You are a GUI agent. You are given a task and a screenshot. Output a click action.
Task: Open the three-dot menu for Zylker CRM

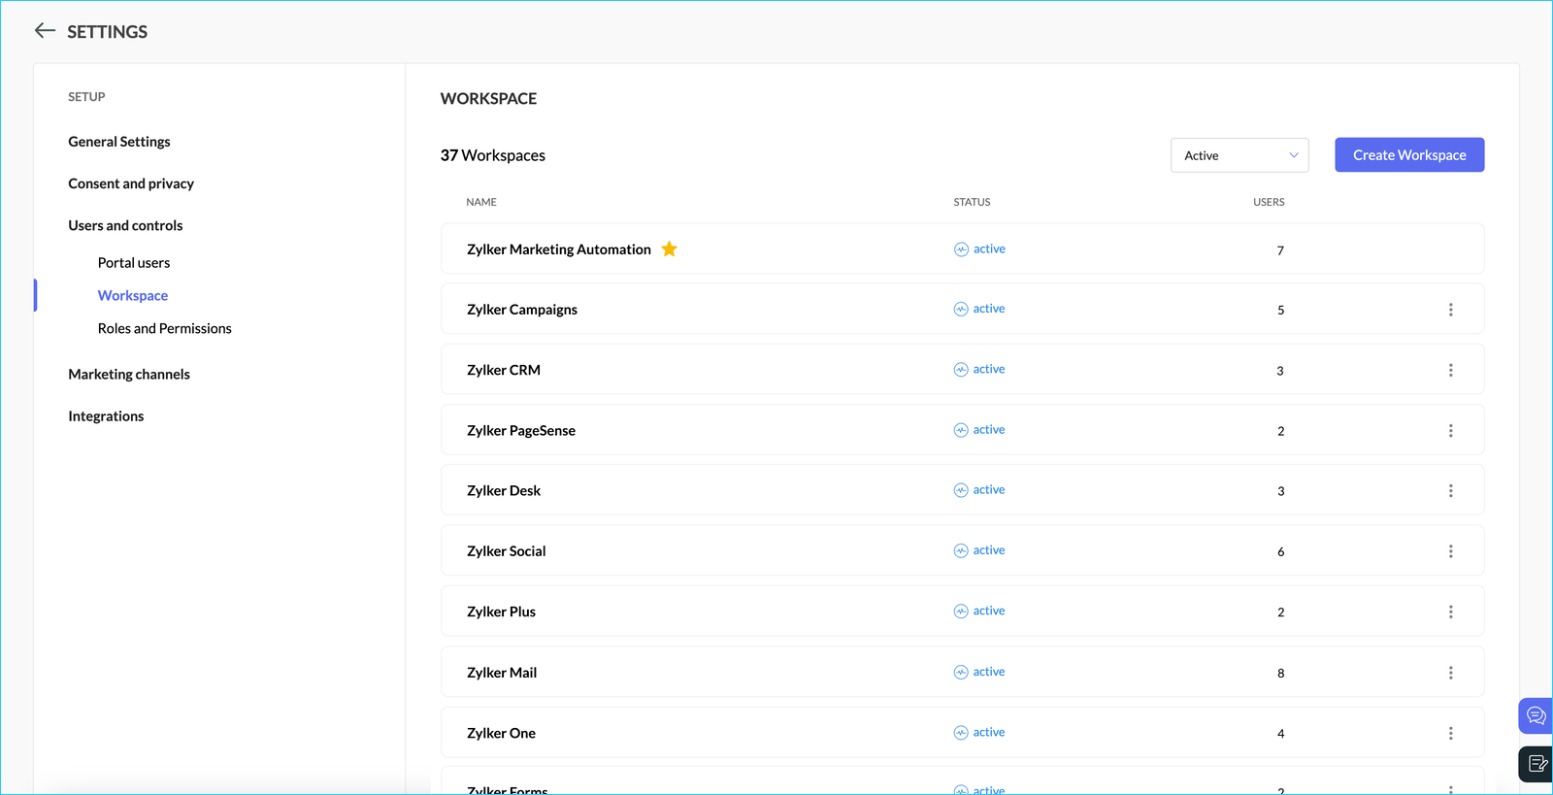tap(1450, 370)
